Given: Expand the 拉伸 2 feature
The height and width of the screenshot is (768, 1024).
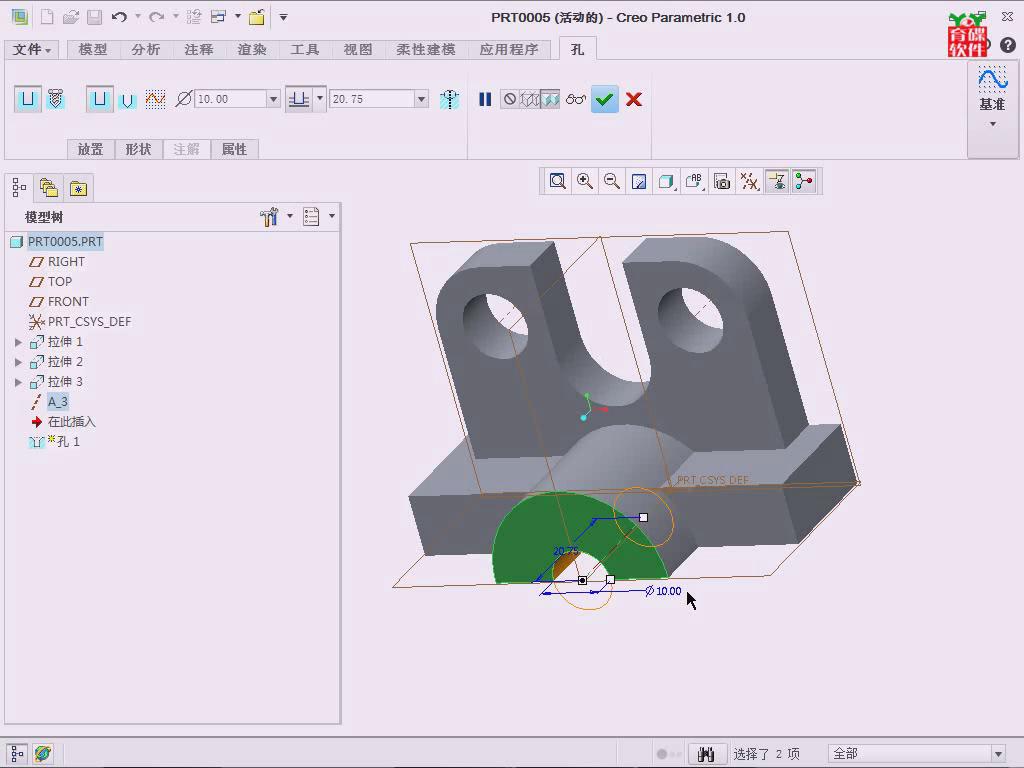Looking at the screenshot, I should tap(18, 362).
